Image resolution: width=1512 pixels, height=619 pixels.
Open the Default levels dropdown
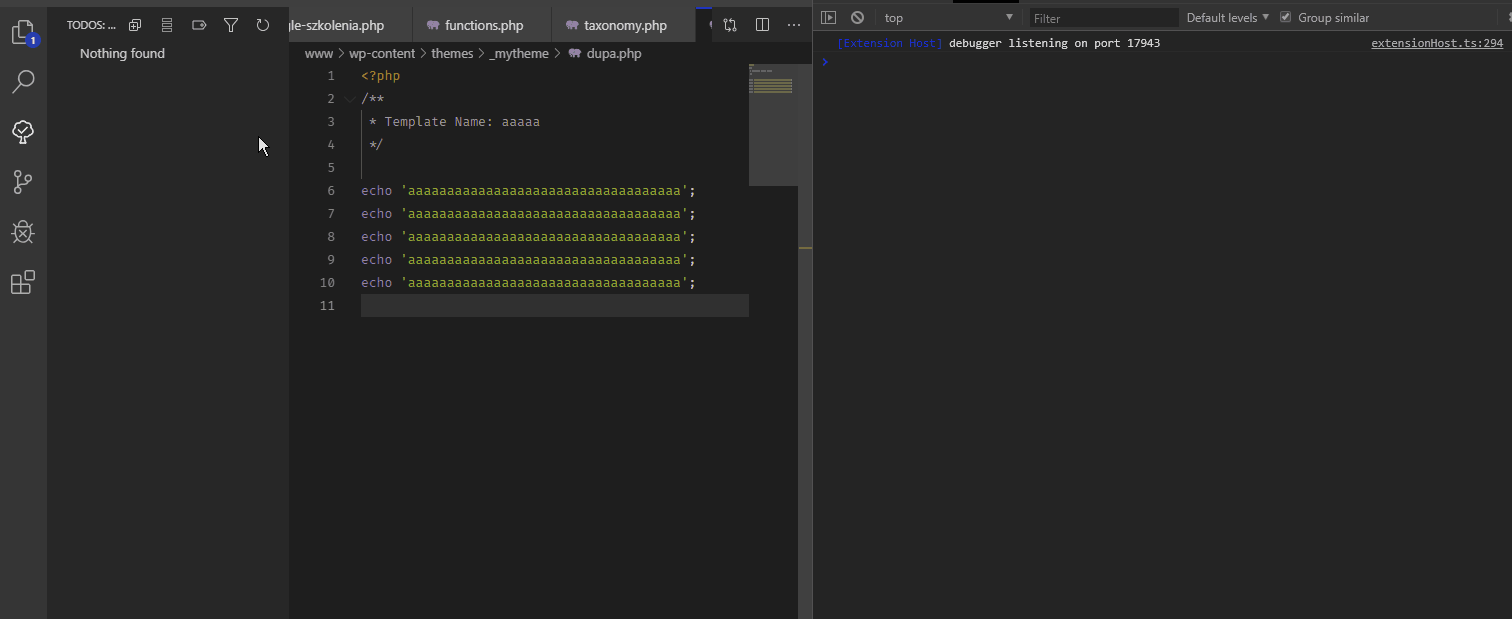[x=1227, y=18]
